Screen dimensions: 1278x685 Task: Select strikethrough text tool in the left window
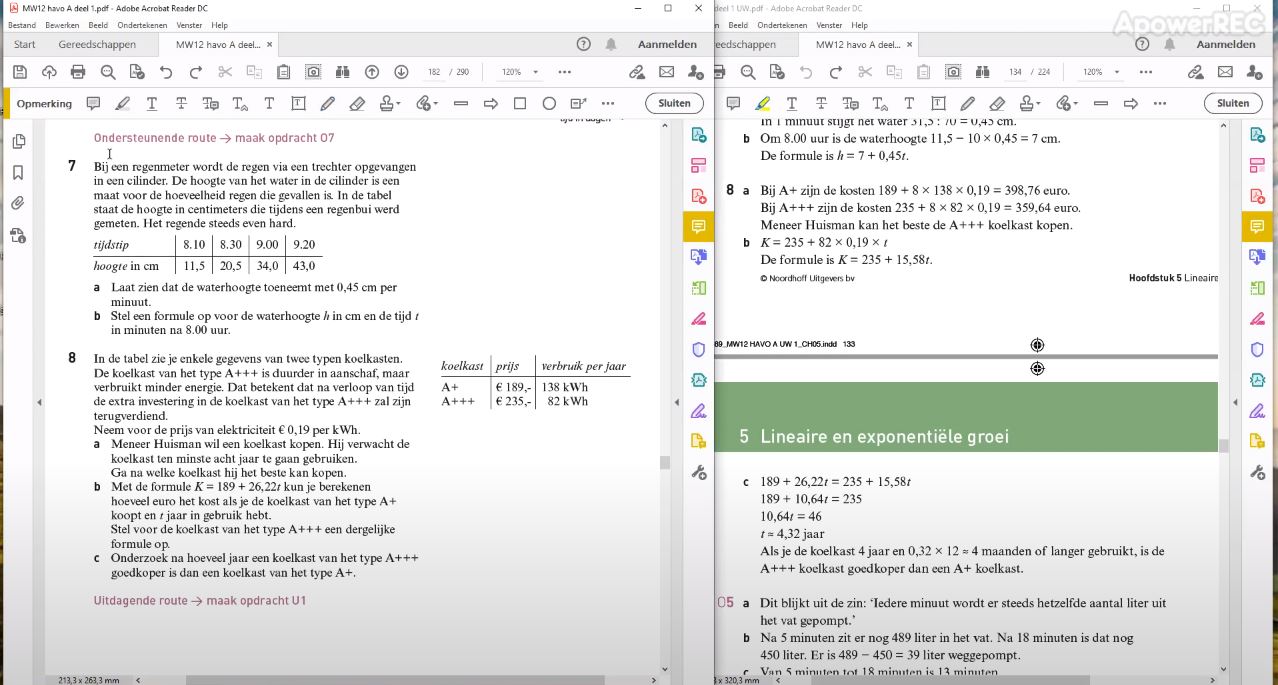[x=181, y=103]
